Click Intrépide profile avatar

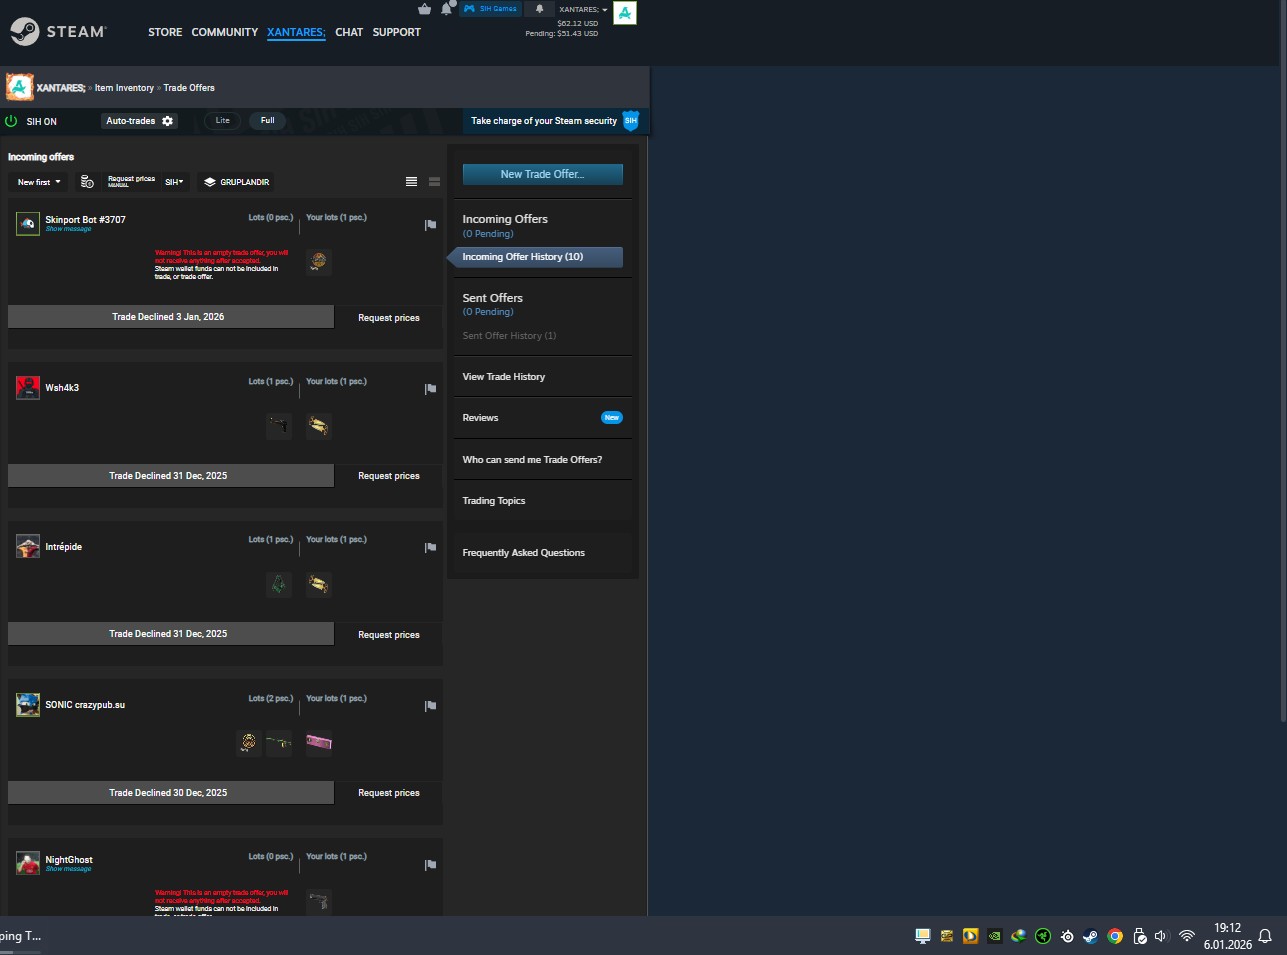coord(28,546)
